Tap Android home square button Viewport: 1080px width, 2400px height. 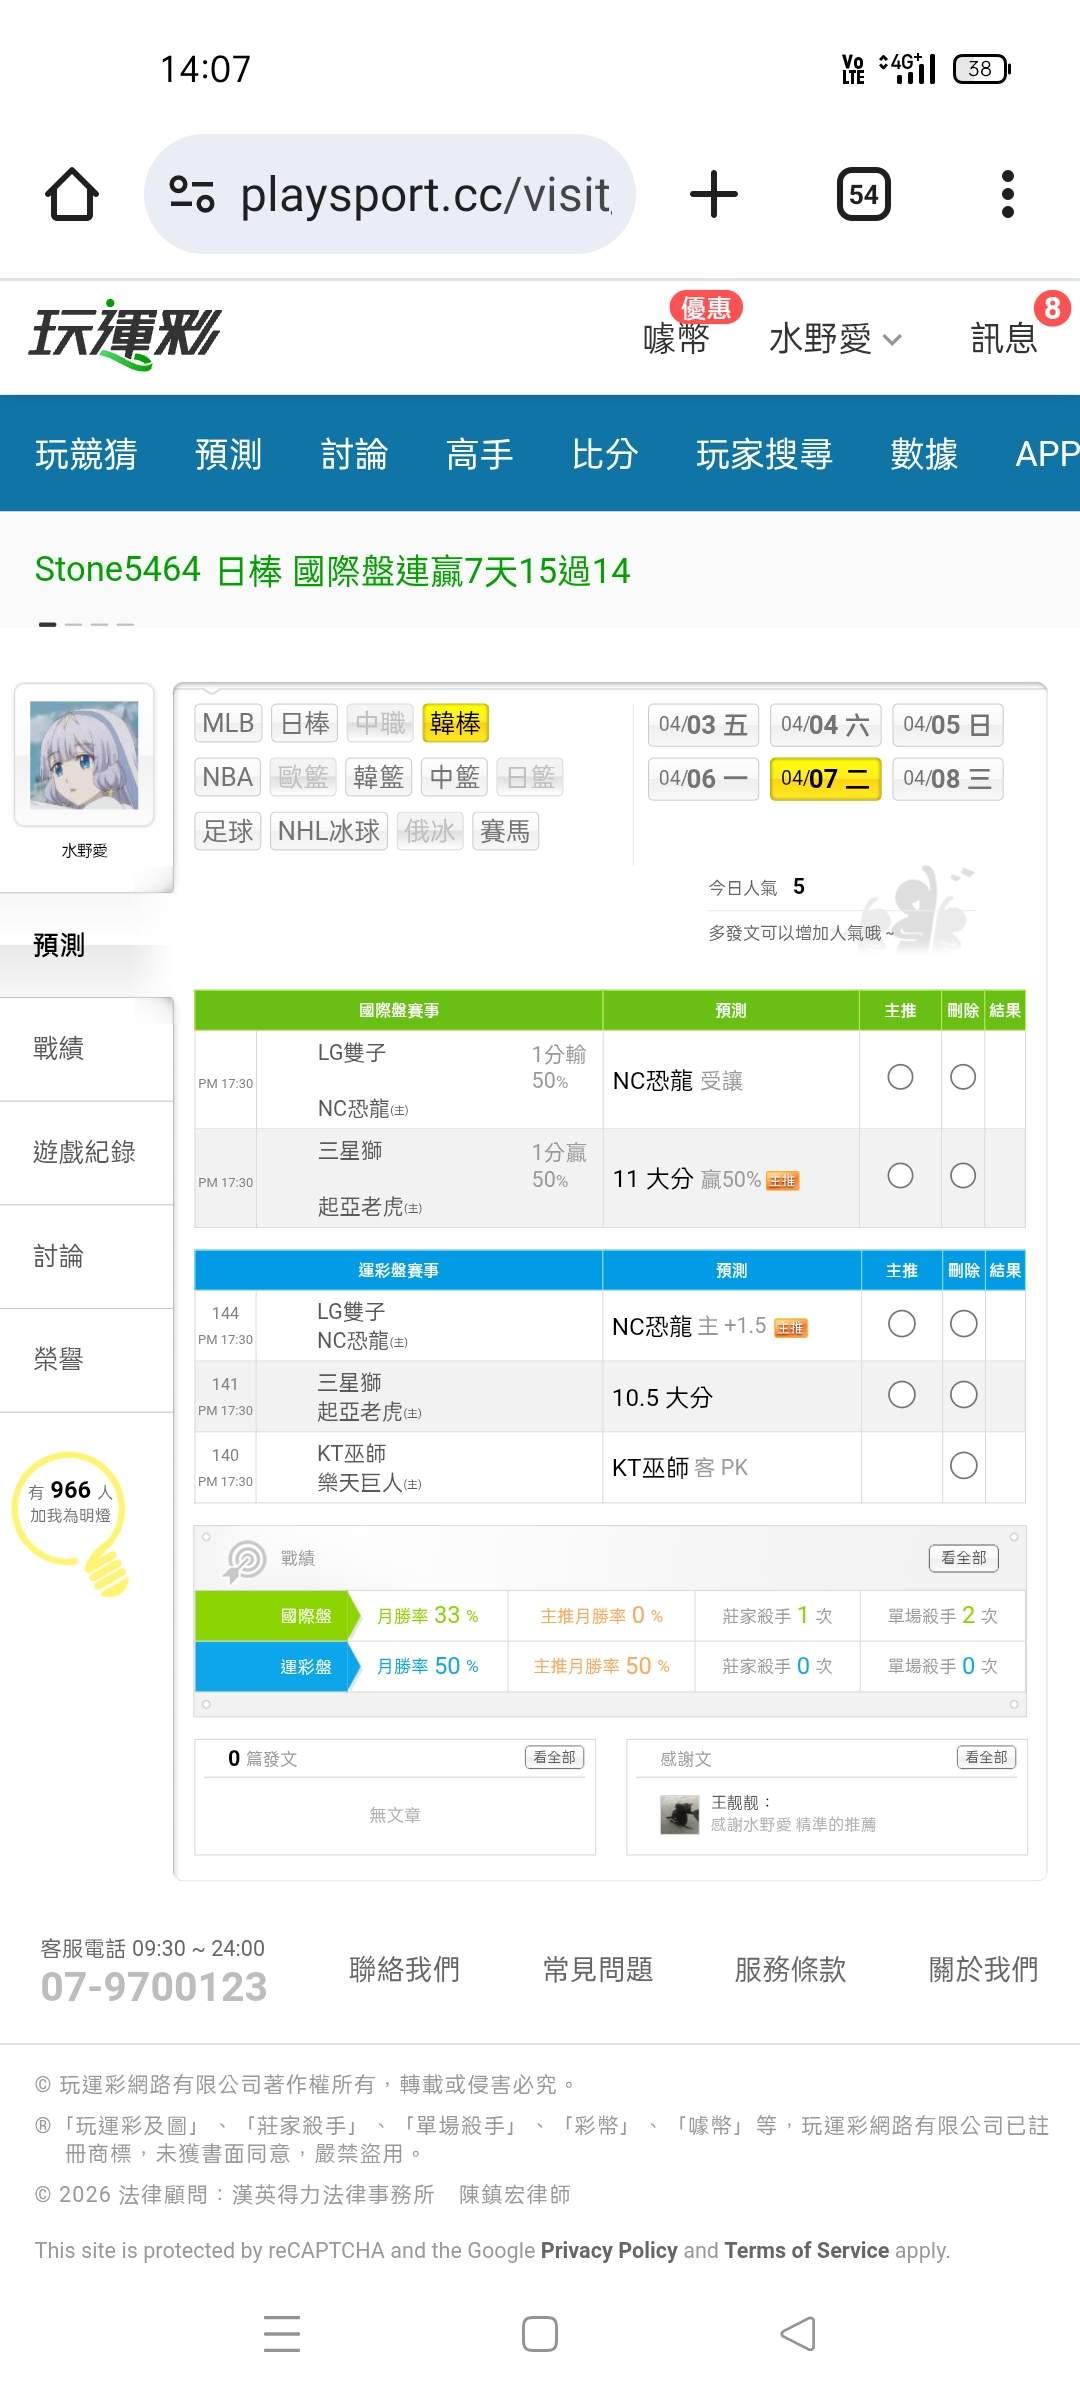[540, 2334]
